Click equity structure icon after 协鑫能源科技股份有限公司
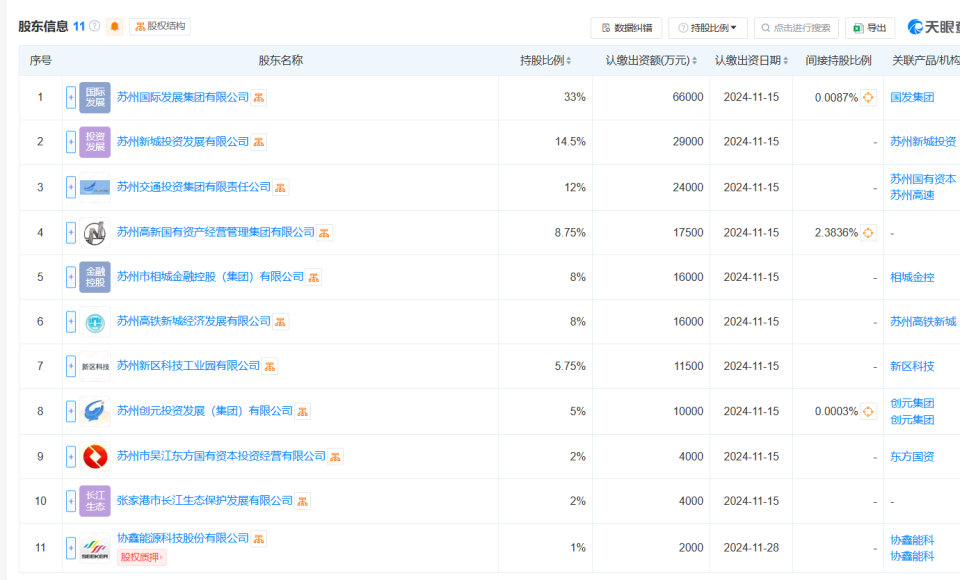Image resolution: width=960 pixels, height=580 pixels. point(259,539)
